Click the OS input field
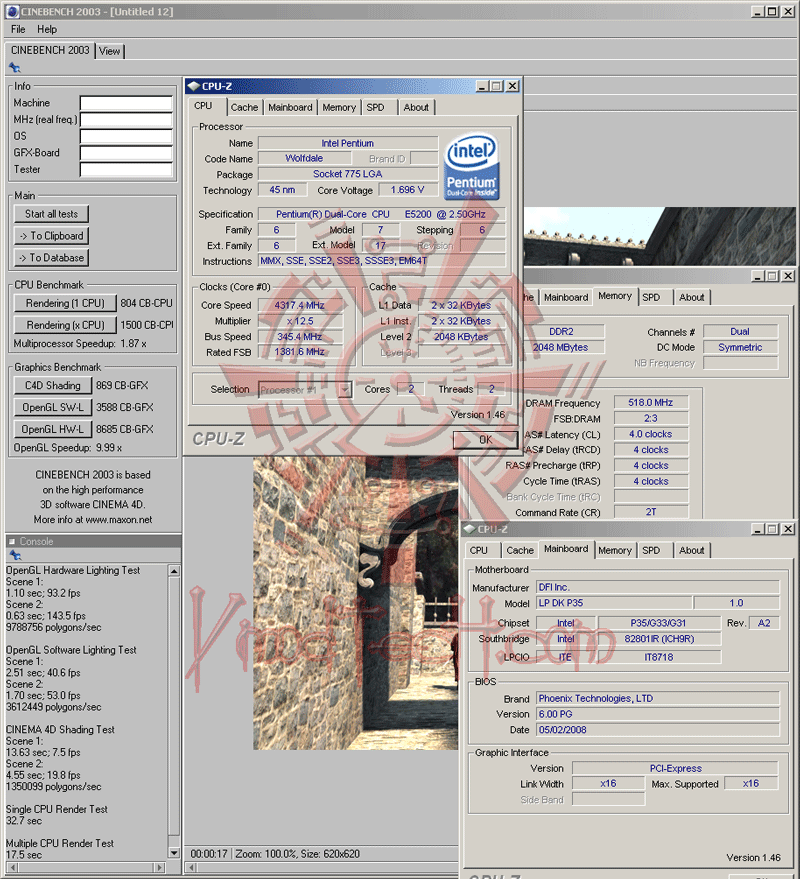This screenshot has width=800, height=879. click(126, 136)
